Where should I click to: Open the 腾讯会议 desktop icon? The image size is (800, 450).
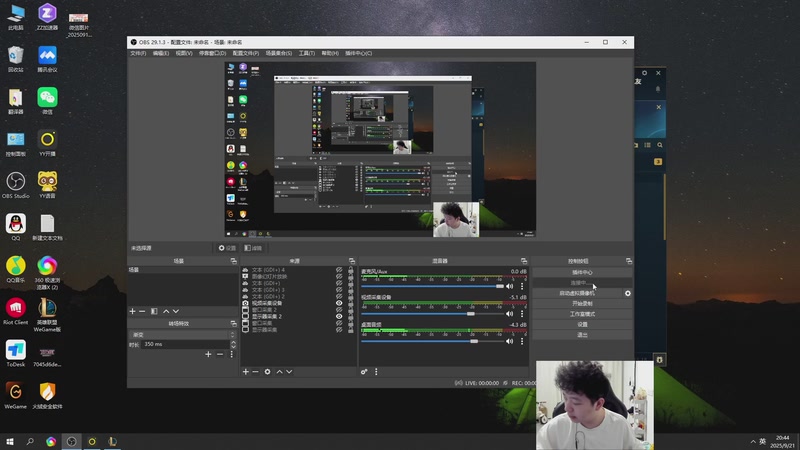point(47,59)
